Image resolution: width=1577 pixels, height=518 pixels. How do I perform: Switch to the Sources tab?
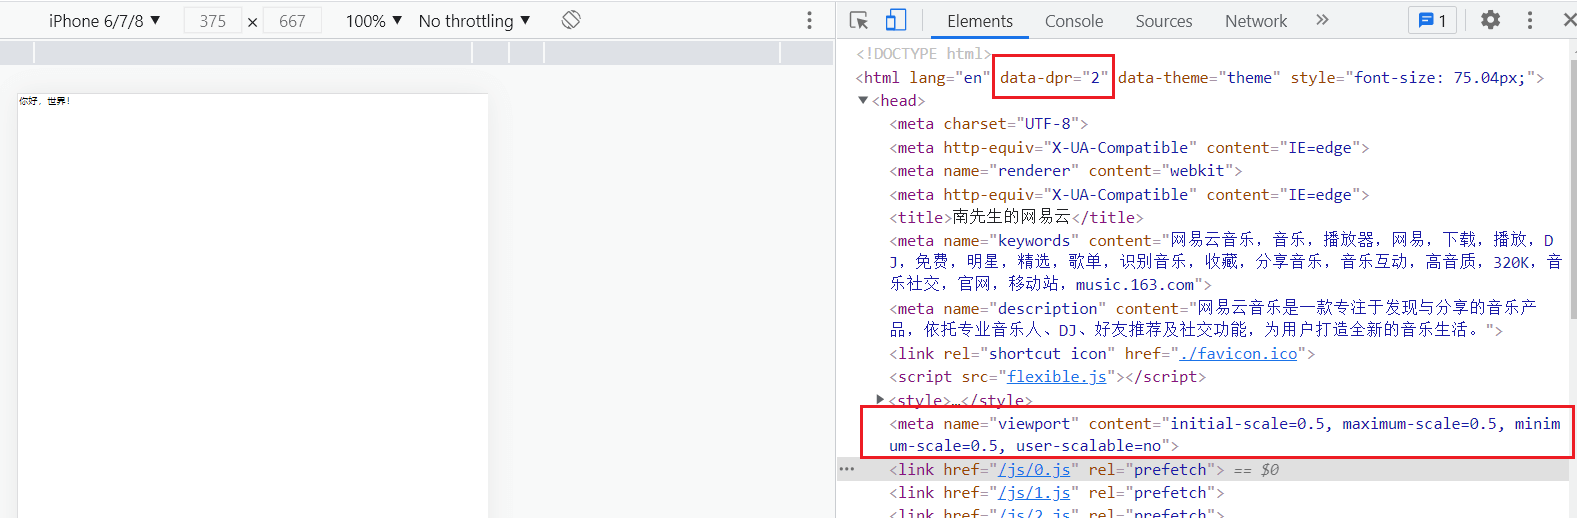click(1163, 21)
